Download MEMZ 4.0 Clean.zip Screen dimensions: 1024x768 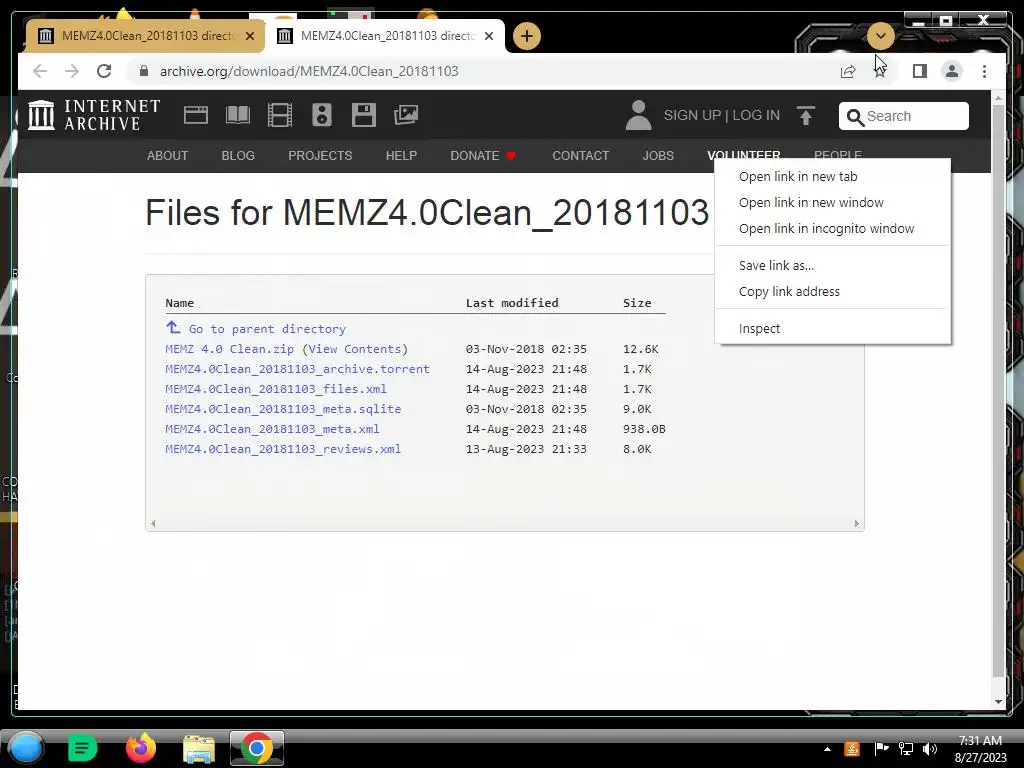pos(229,349)
